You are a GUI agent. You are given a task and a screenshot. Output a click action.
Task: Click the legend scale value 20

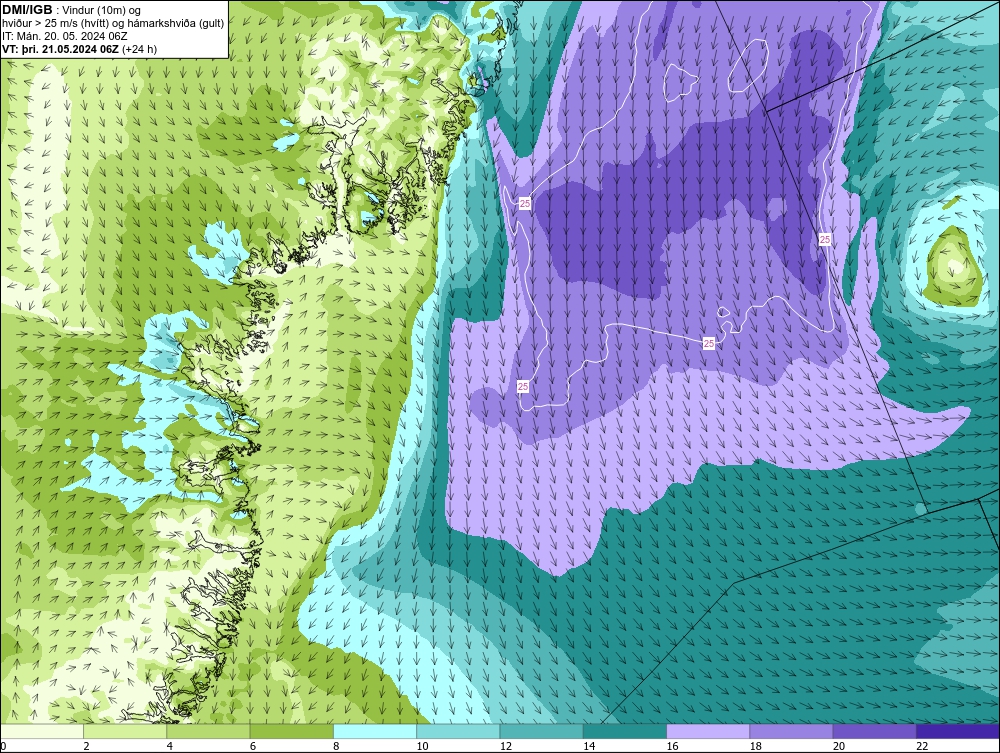coord(839,747)
